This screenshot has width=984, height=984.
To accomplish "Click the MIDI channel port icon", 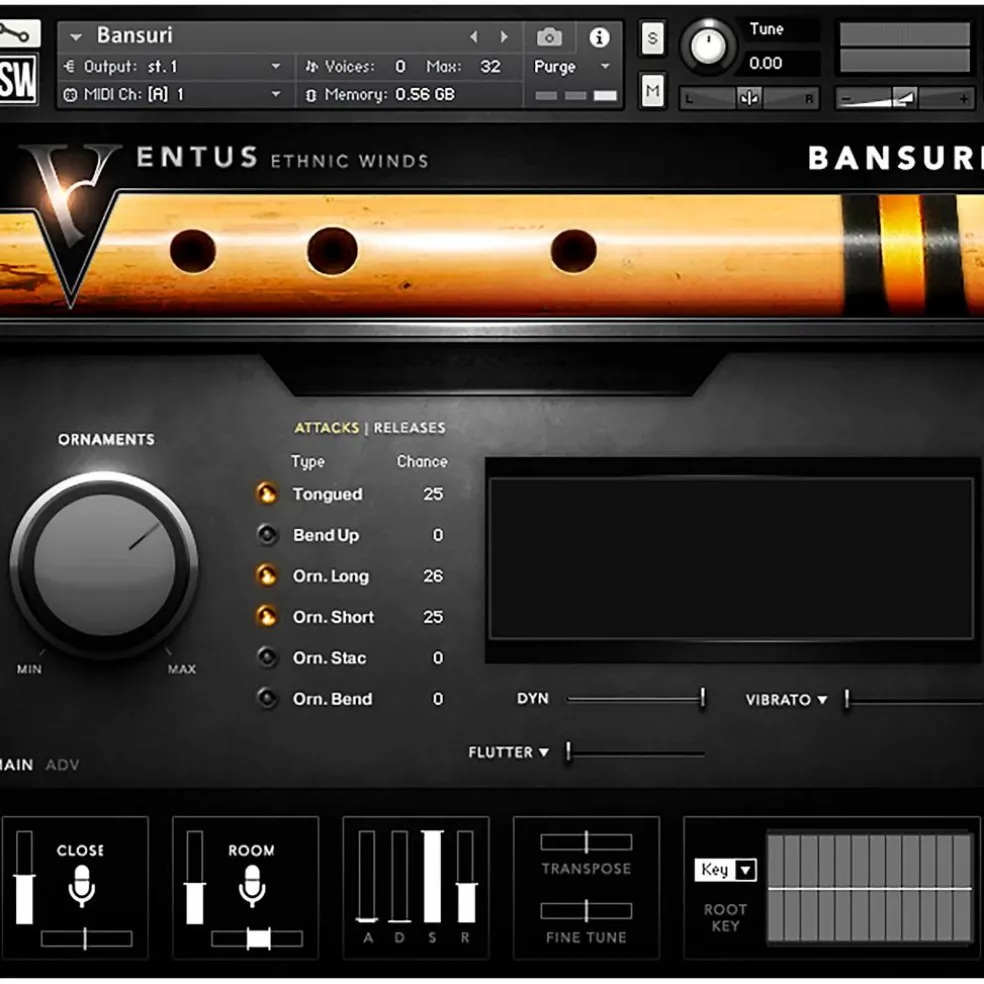I will point(70,95).
